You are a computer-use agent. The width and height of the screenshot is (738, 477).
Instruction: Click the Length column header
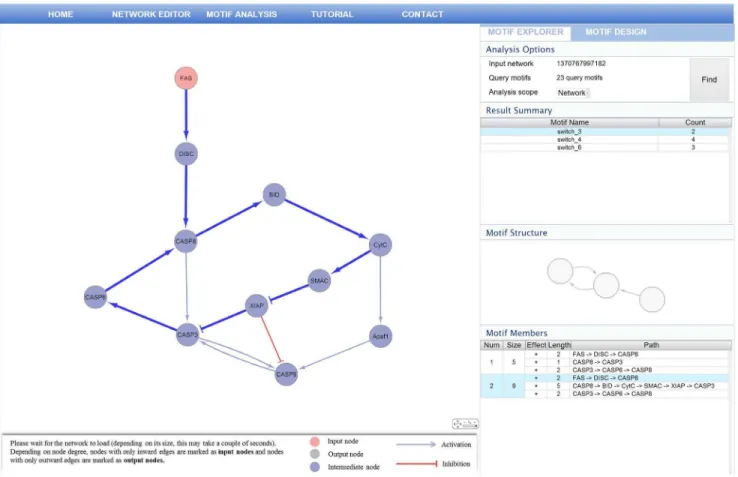(x=559, y=345)
